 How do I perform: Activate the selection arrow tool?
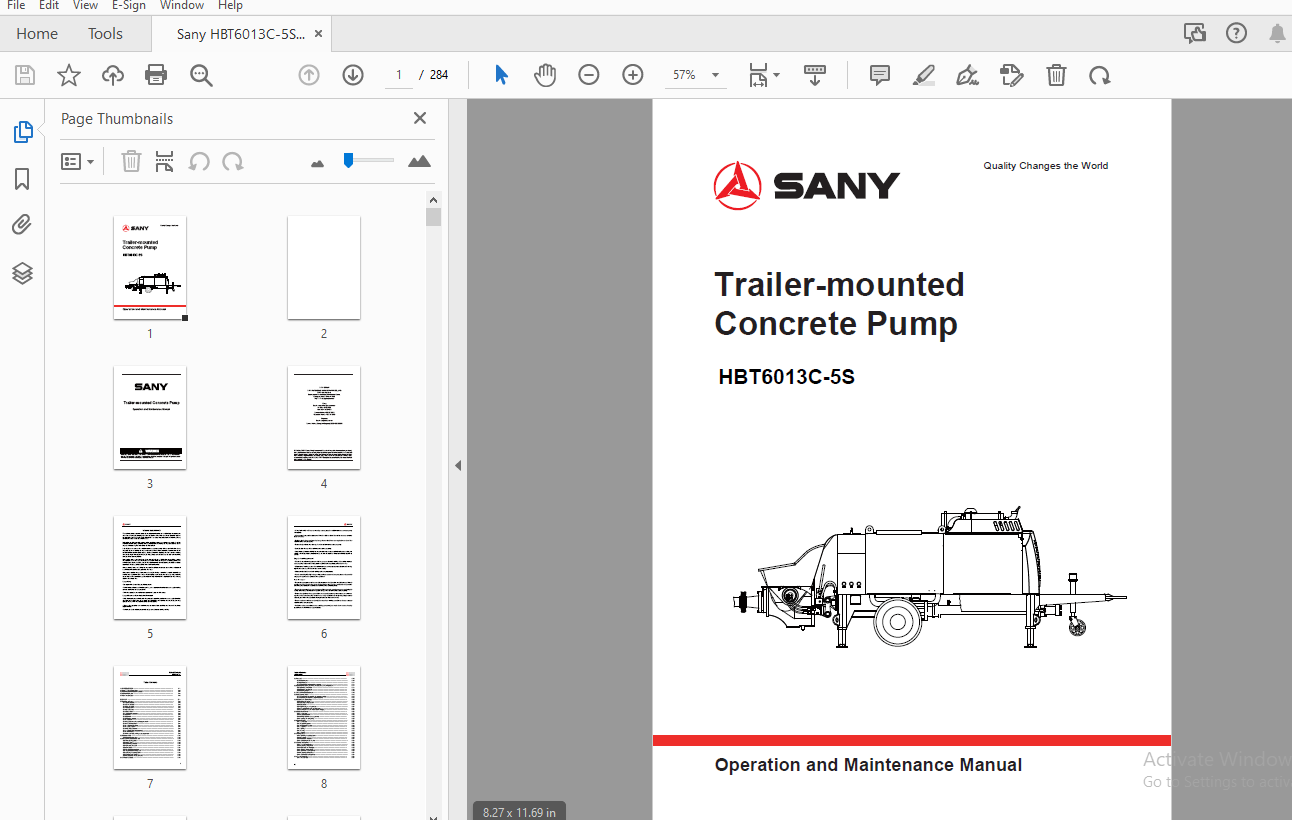click(x=502, y=75)
